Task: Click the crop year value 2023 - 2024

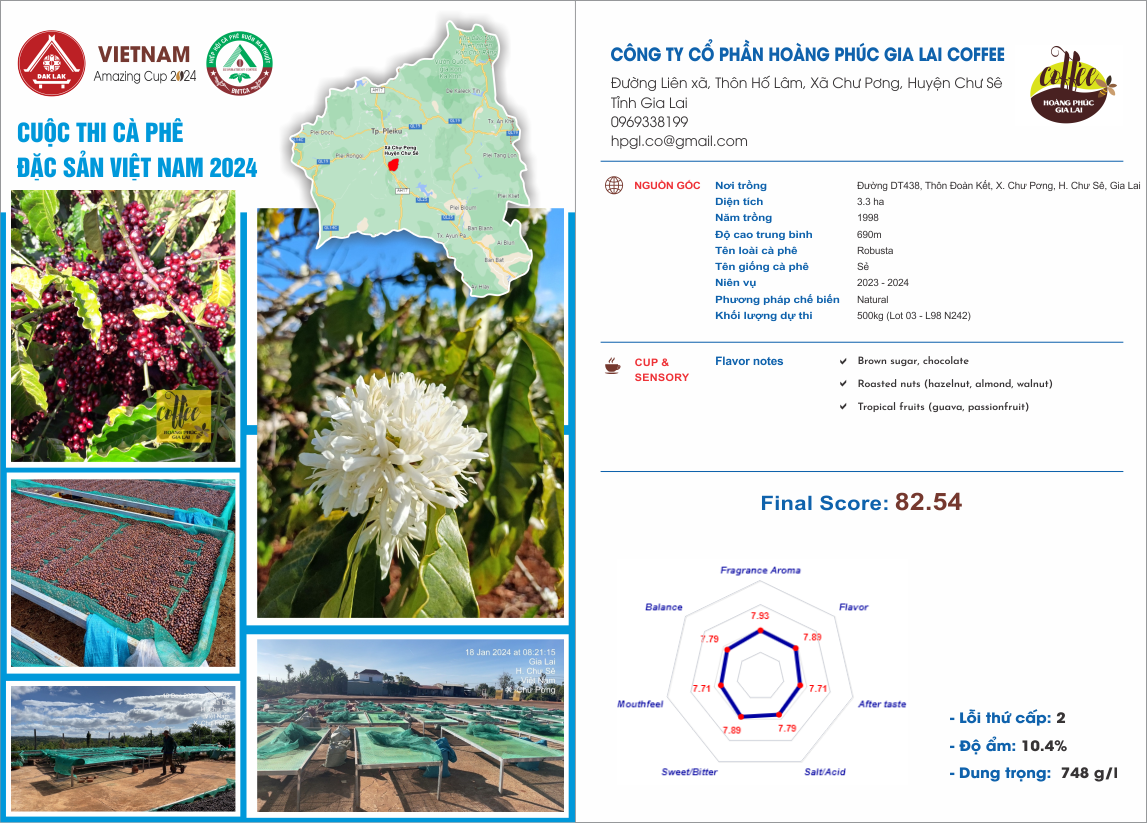Action: coord(883,283)
